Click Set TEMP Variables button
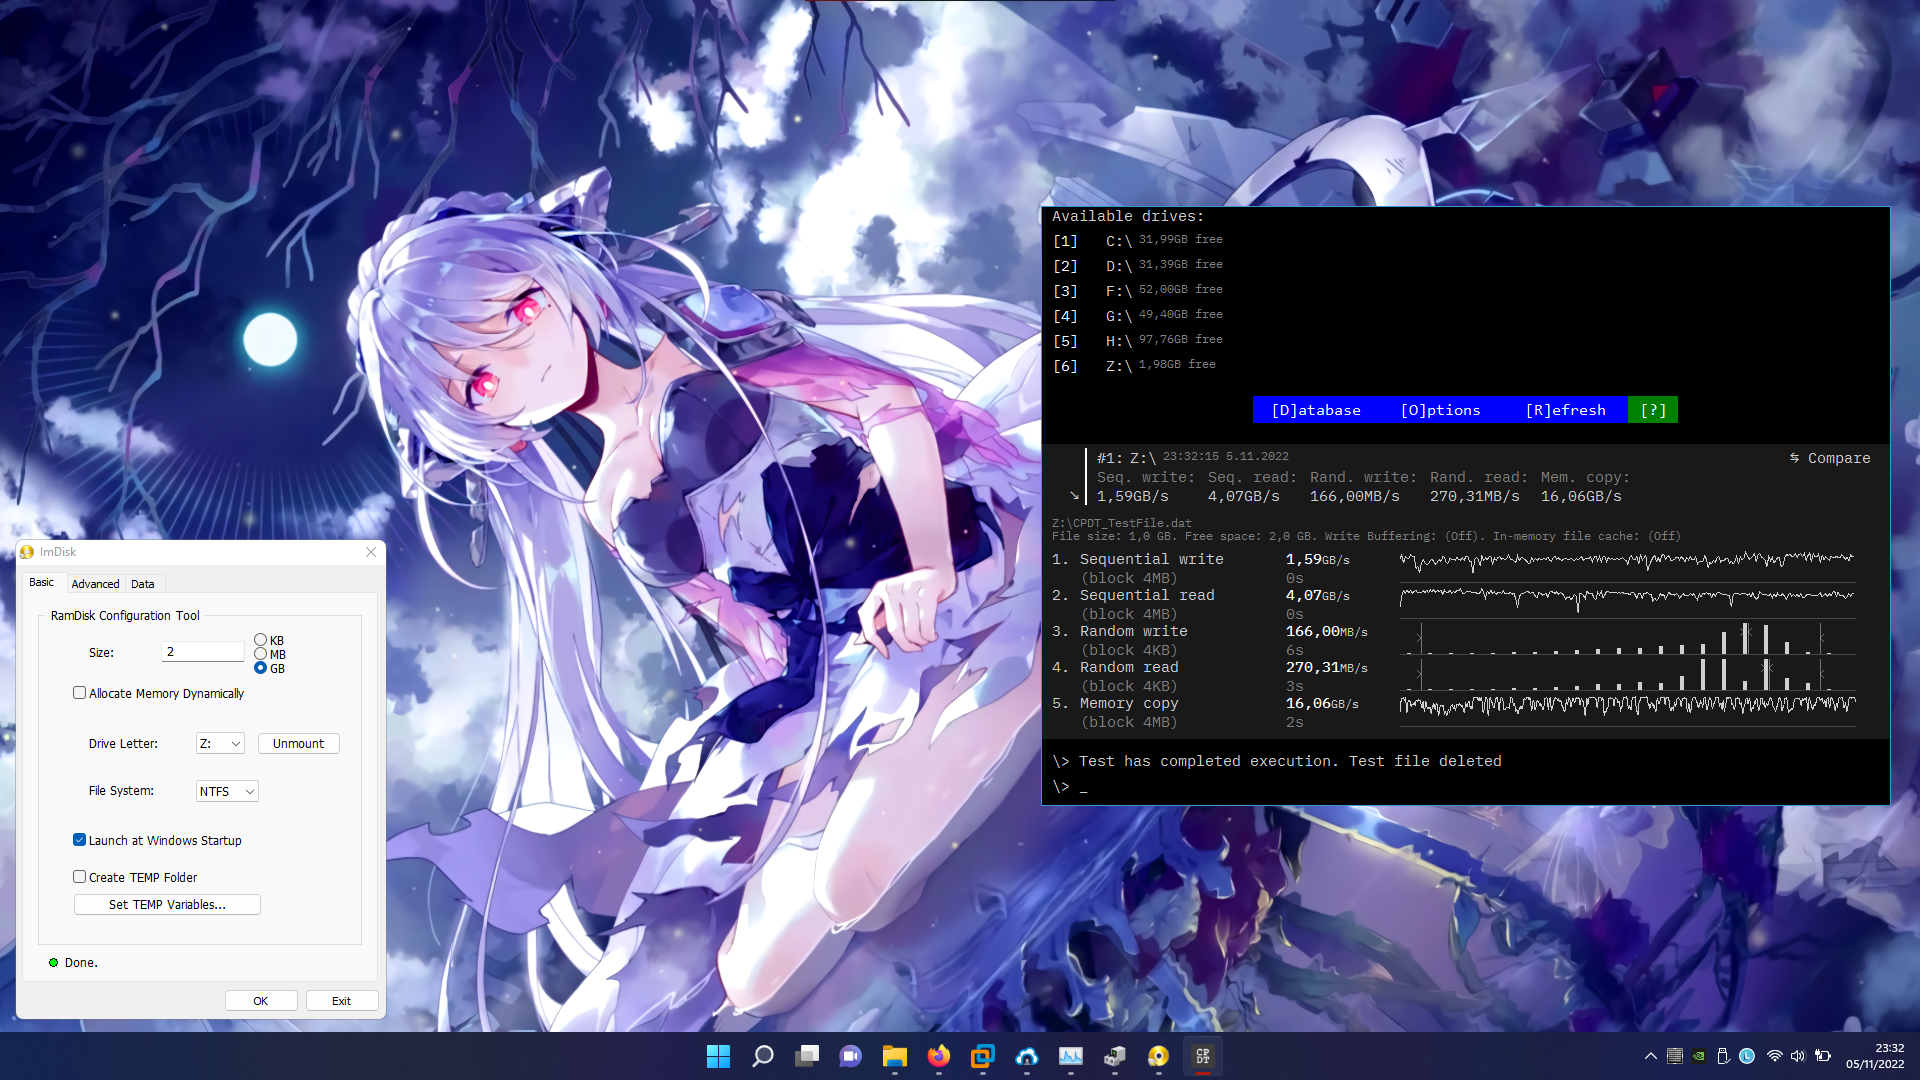1920x1080 pixels. coord(167,905)
